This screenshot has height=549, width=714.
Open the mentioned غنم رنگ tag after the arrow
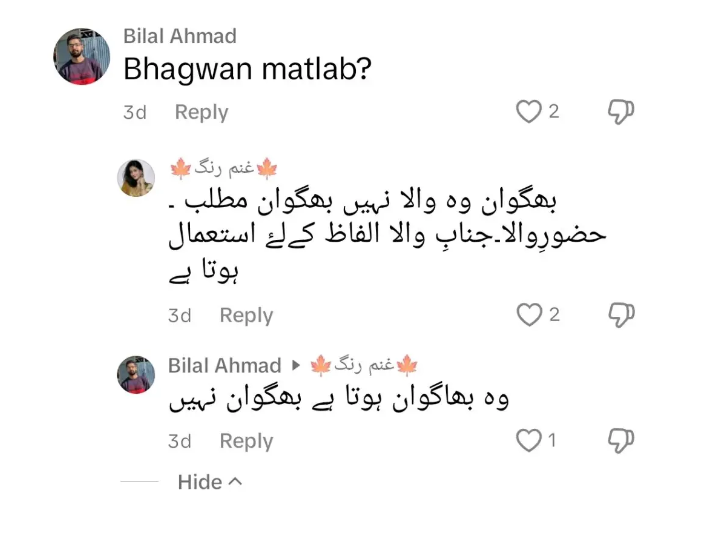[364, 365]
